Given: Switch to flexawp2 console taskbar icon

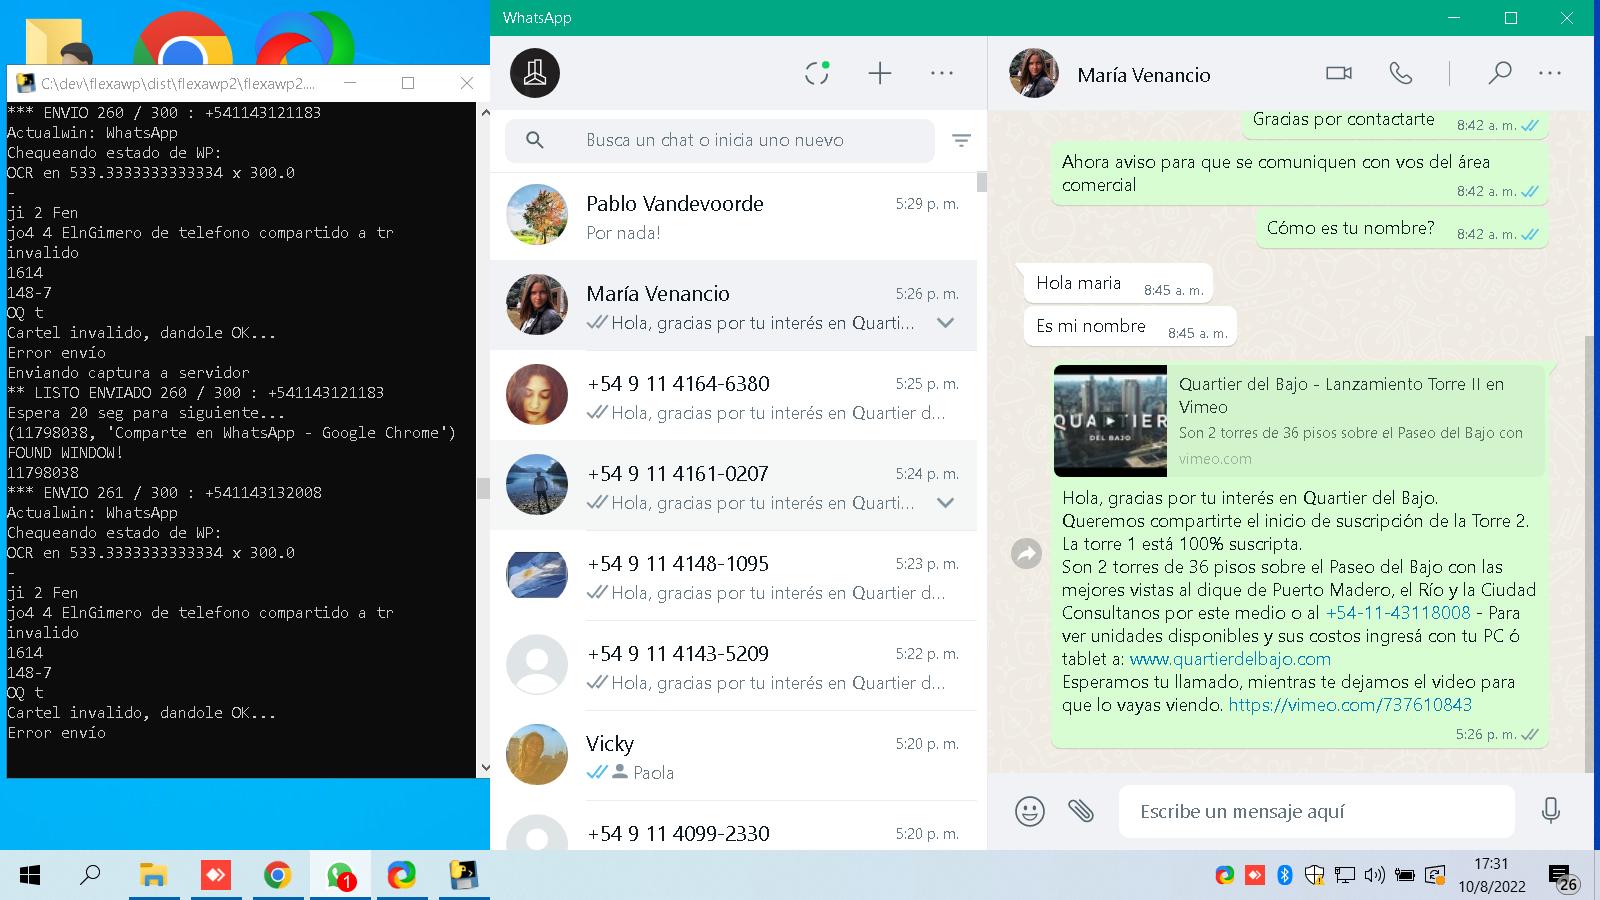Looking at the screenshot, I should tap(463, 875).
